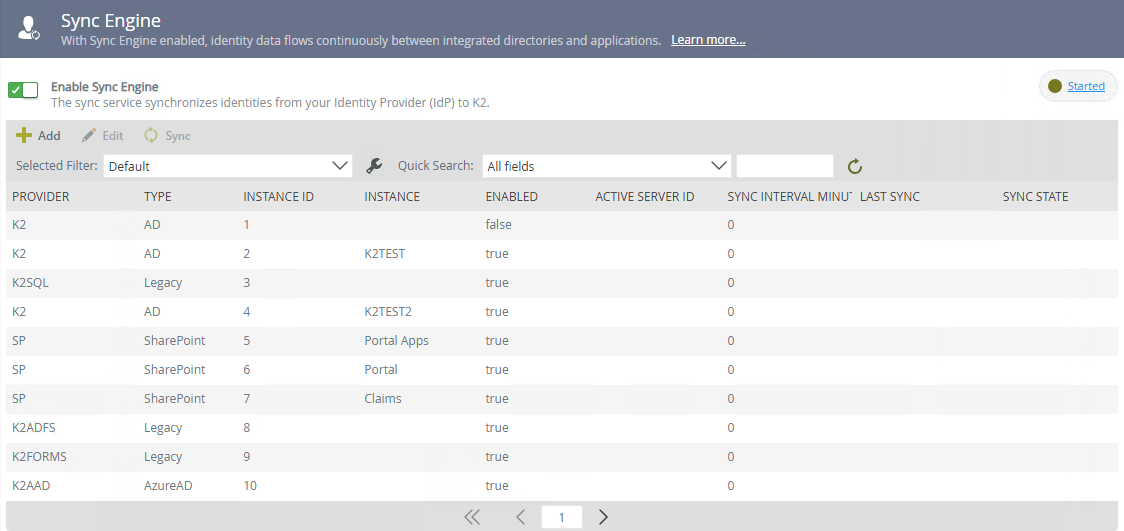
Task: Sort by SYNC STATE column header
Action: [x=1036, y=197]
